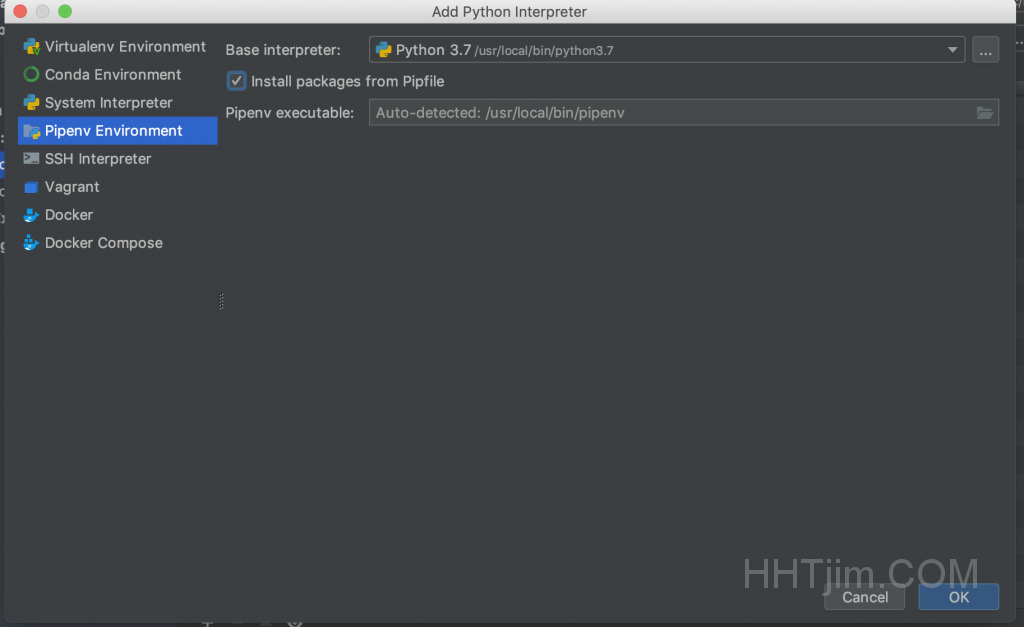This screenshot has width=1024, height=627.
Task: Click the Docker Compose whale icon
Action: click(x=31, y=243)
